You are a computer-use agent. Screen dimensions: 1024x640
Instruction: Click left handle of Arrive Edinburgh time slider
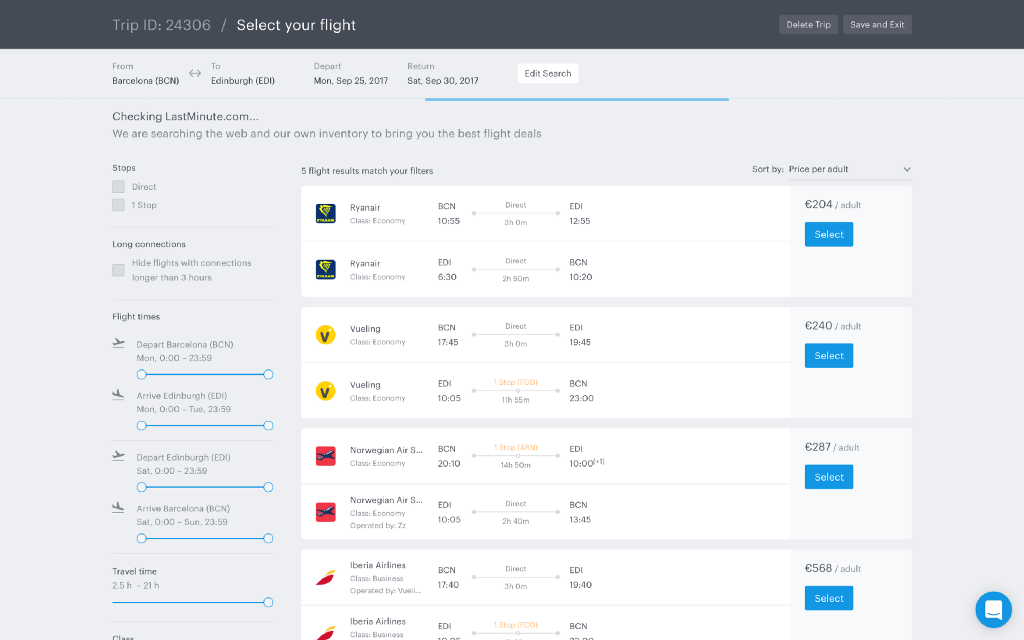tap(142, 426)
